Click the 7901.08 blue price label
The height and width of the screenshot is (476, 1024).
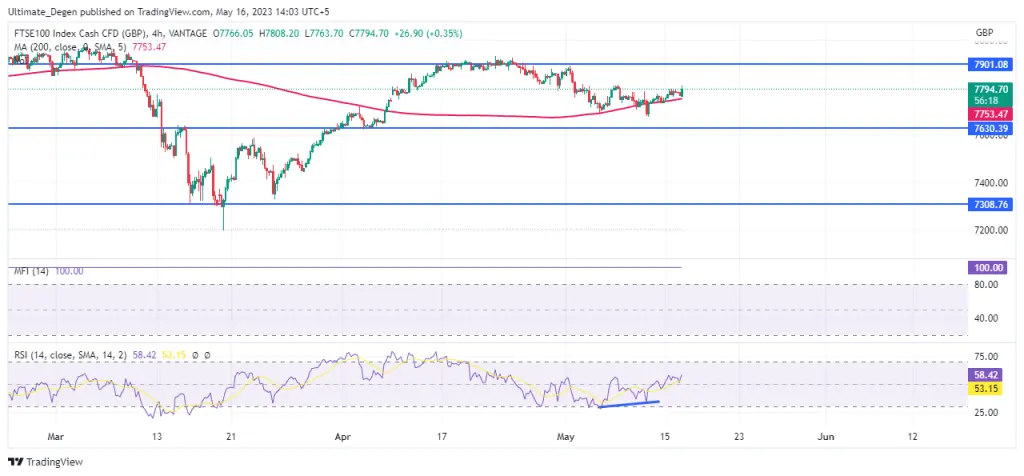tap(991, 64)
